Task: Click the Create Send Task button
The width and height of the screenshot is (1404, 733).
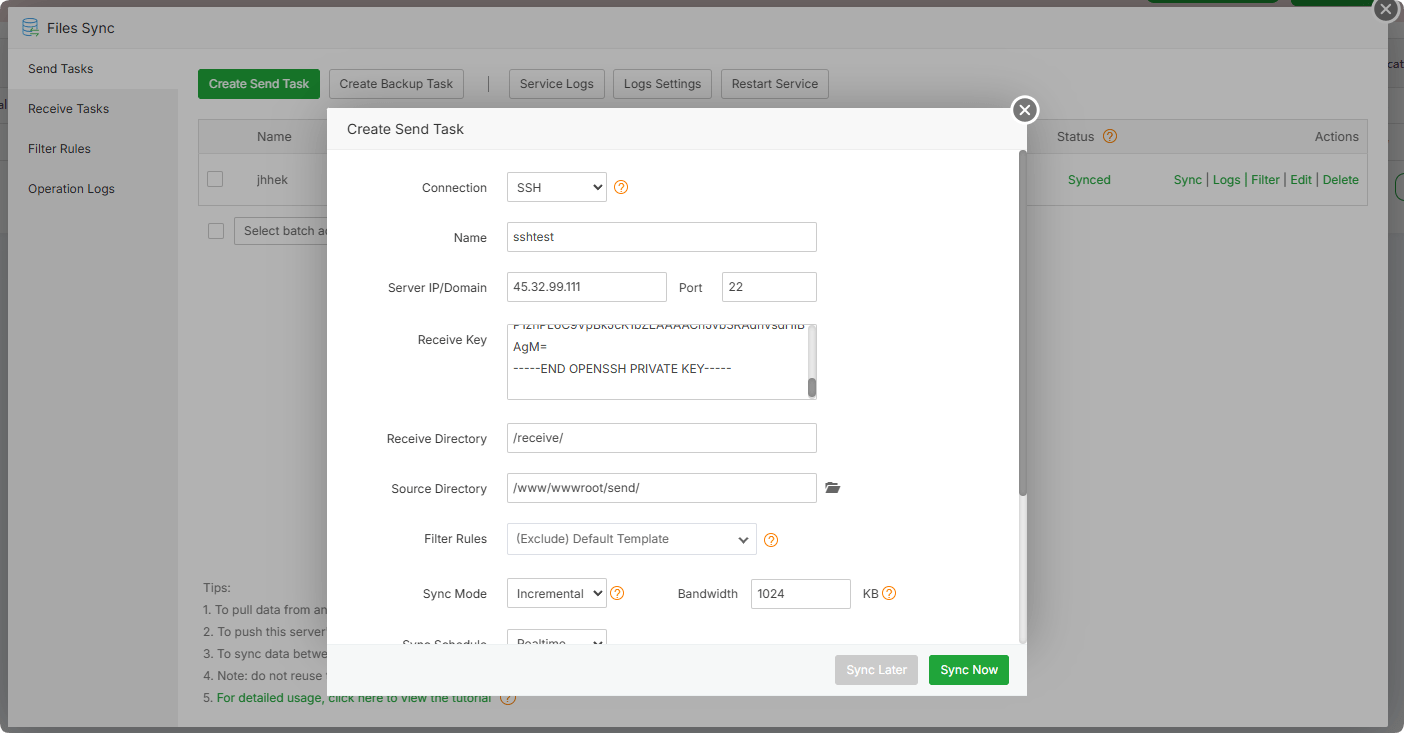Action: pyautogui.click(x=259, y=84)
